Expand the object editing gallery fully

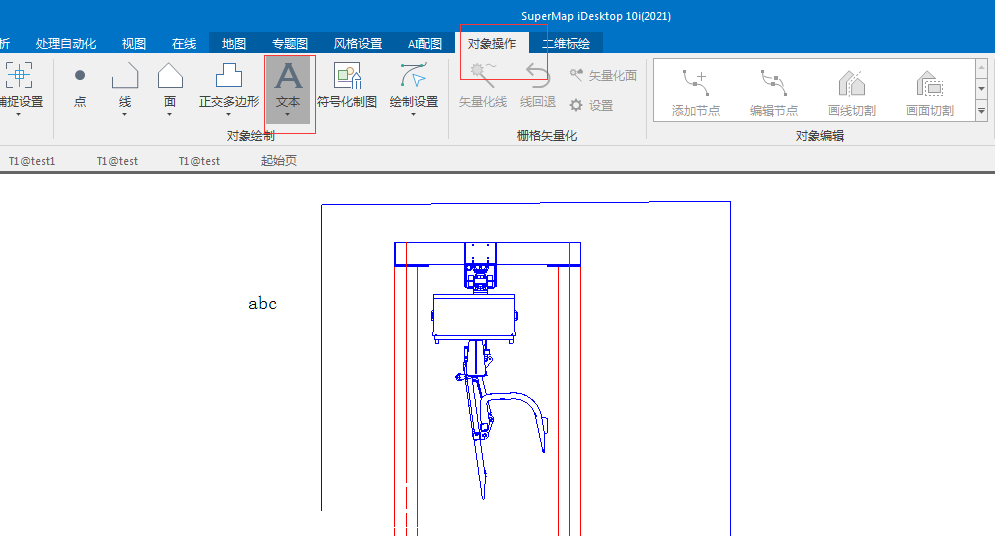tap(982, 111)
